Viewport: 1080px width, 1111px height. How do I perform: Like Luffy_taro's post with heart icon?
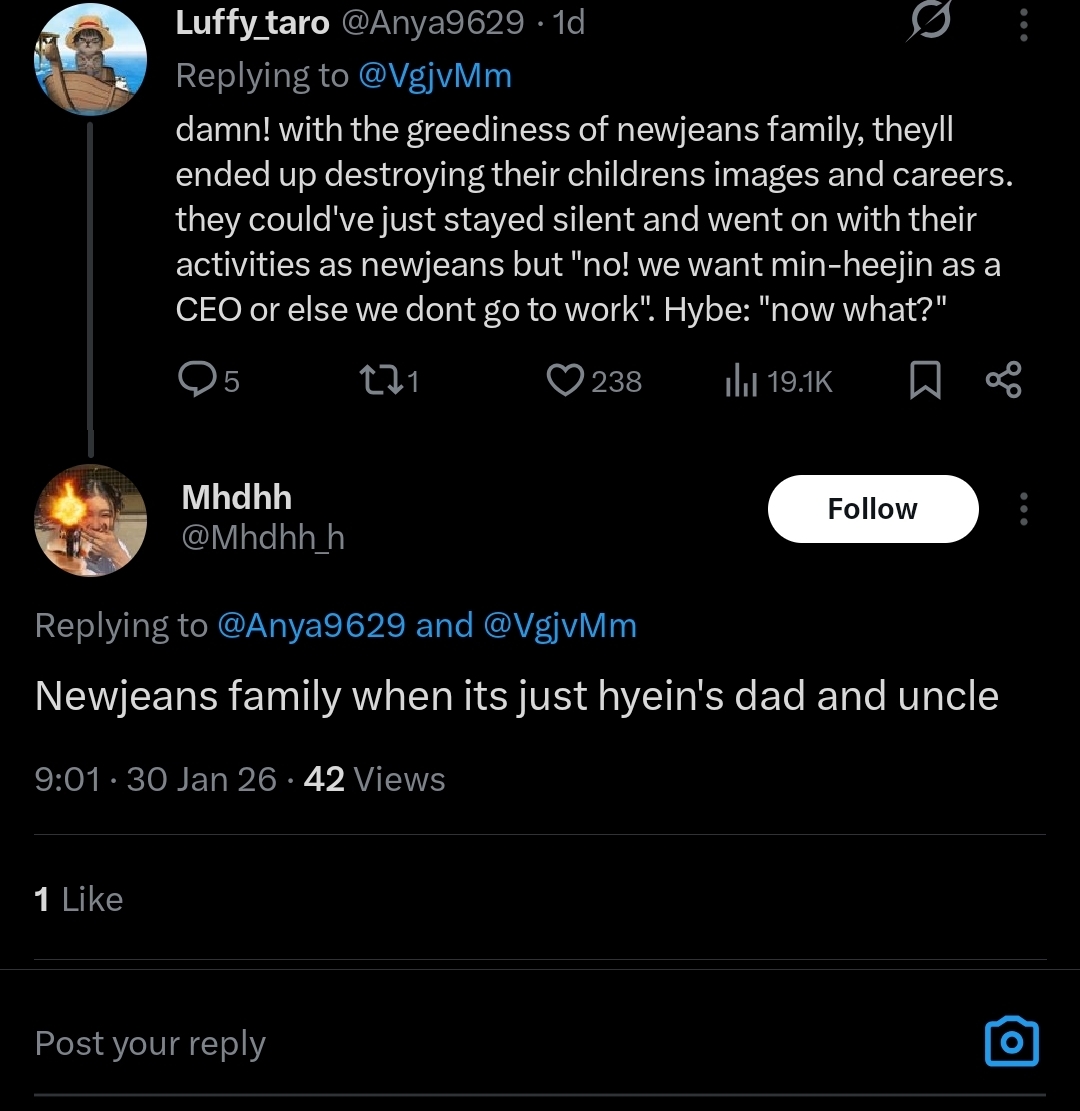566,381
